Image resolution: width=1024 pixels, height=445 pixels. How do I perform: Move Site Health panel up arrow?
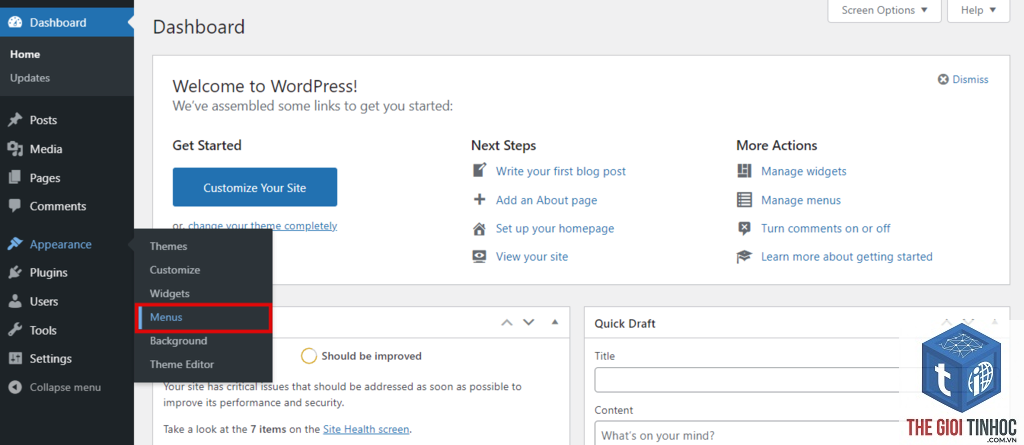(x=507, y=322)
